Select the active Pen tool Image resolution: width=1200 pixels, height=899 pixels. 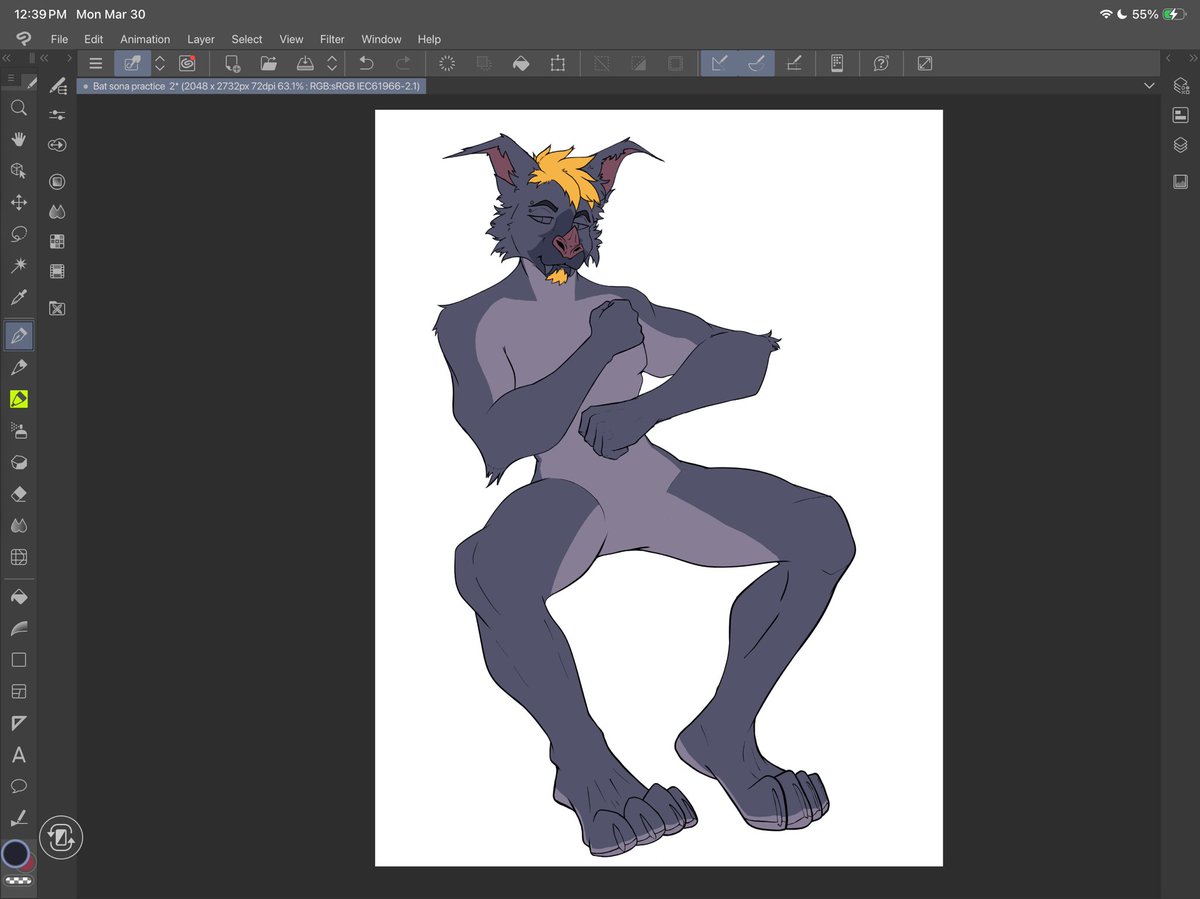coord(18,335)
